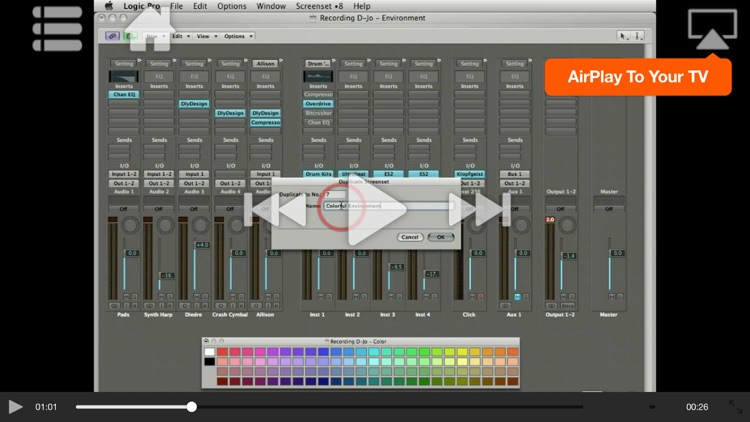Toggle the red Solo button on Click
This screenshot has height=422, width=750.
(x=480, y=297)
